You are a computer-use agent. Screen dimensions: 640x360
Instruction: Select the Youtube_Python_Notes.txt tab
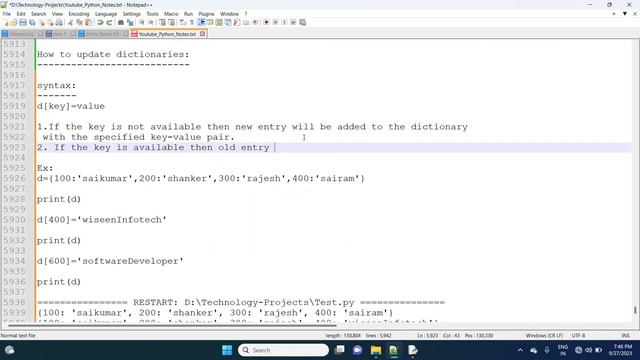point(167,34)
